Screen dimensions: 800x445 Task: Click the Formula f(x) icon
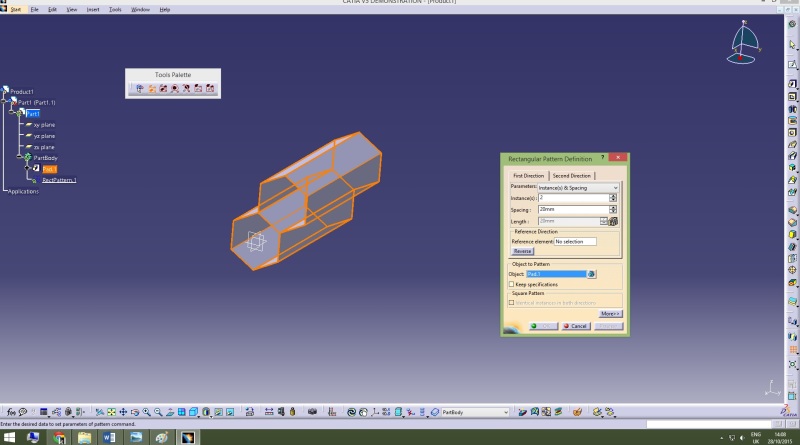tap(11, 412)
